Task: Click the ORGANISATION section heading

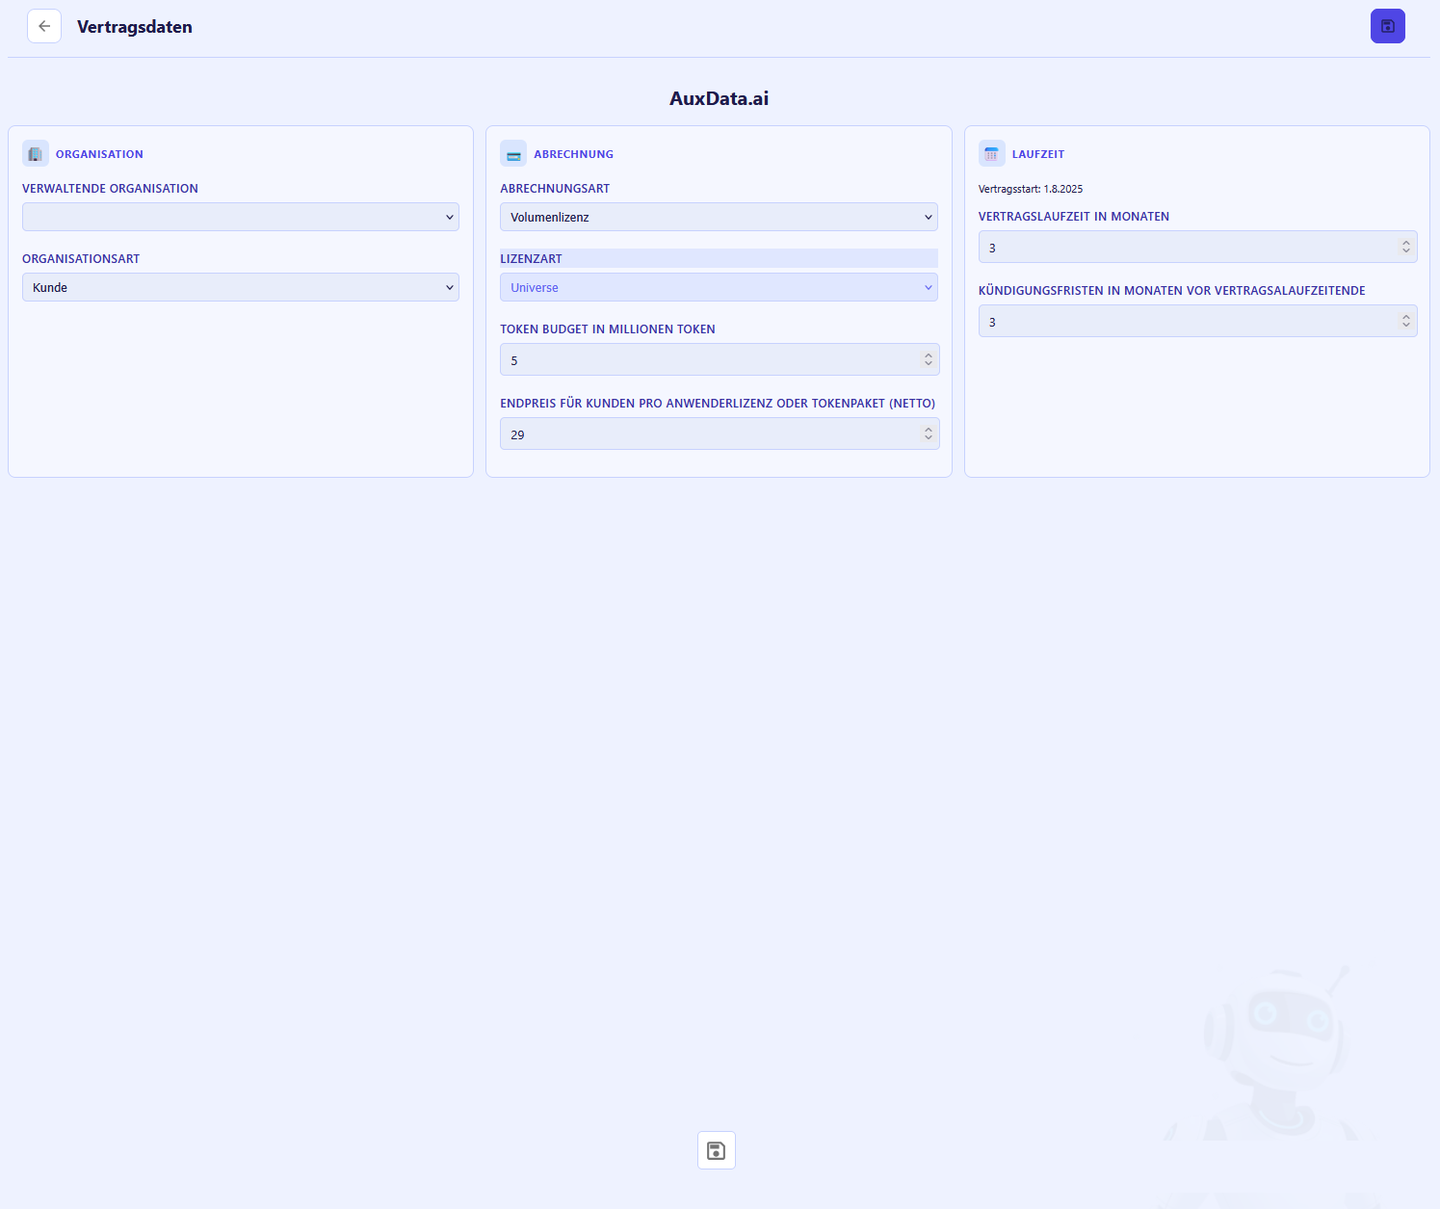Action: point(99,154)
